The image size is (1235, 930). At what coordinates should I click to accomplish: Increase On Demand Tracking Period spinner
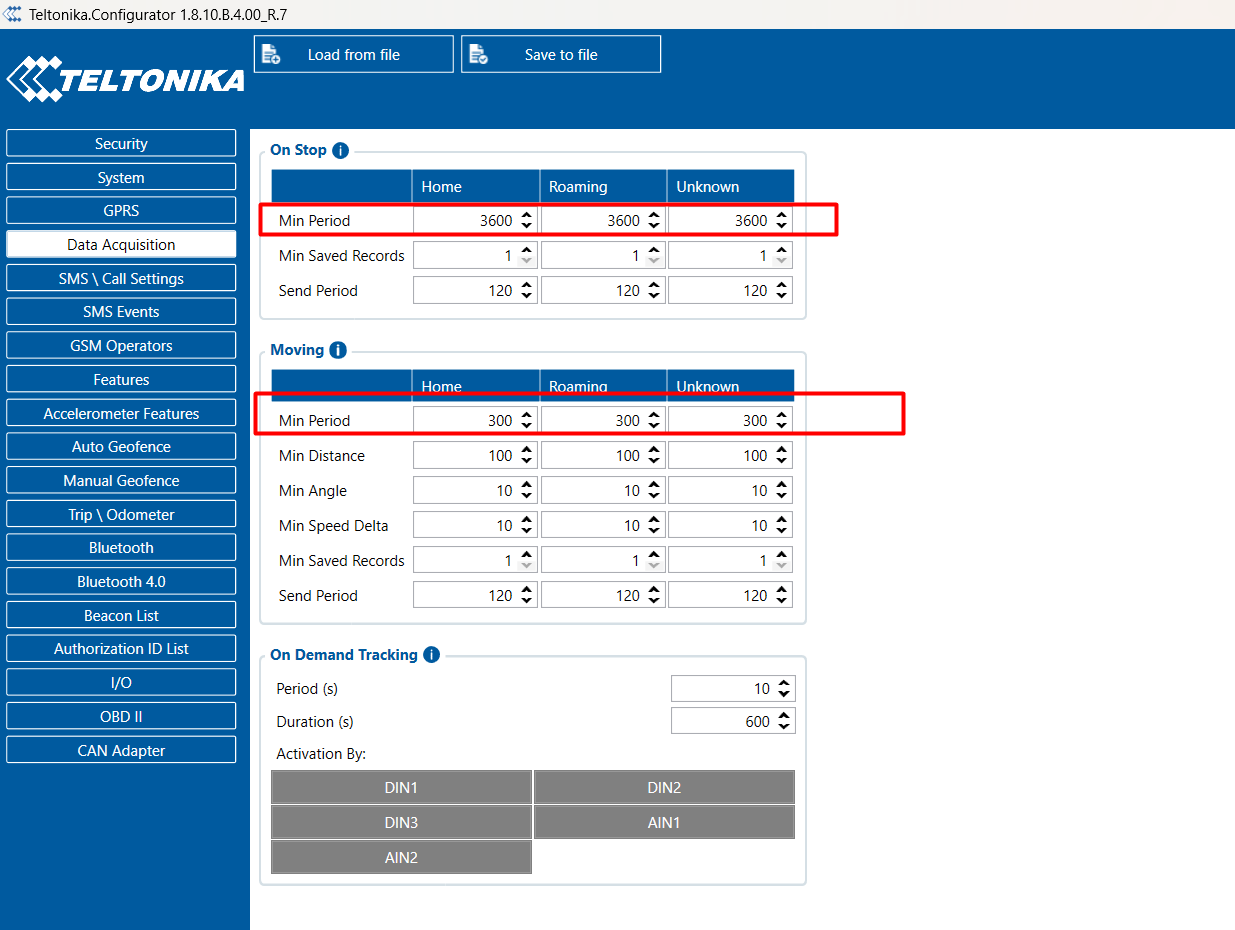pyautogui.click(x=784, y=683)
